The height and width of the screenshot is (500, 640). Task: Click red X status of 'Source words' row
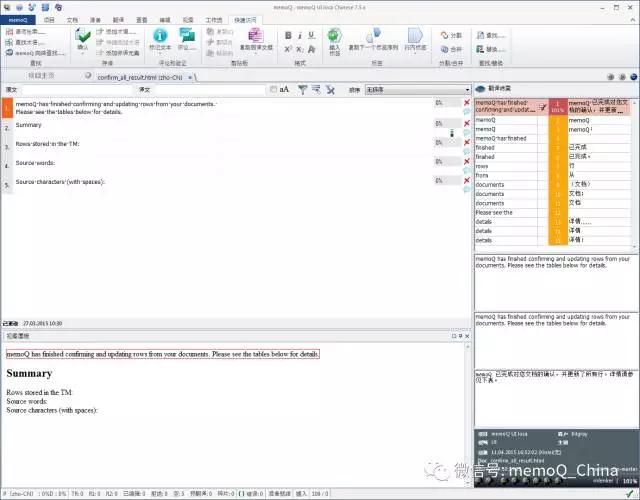tap(467, 162)
